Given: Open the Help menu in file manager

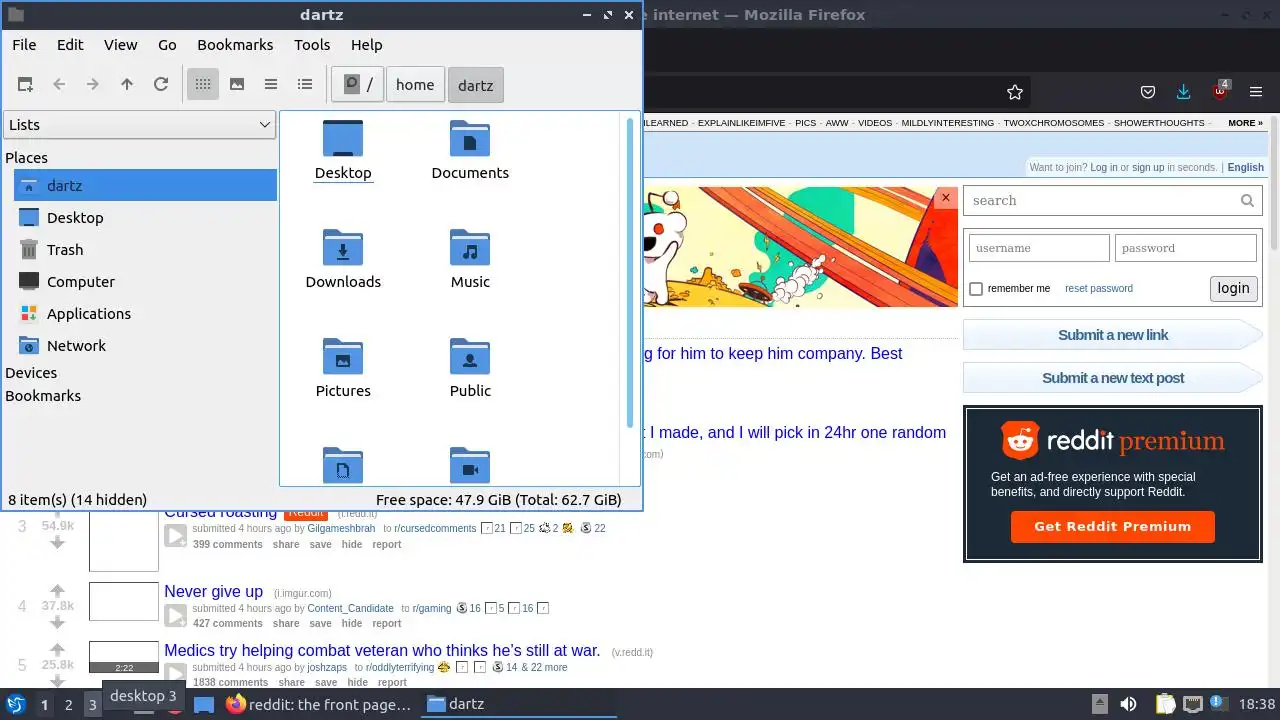Looking at the screenshot, I should pyautogui.click(x=366, y=45).
